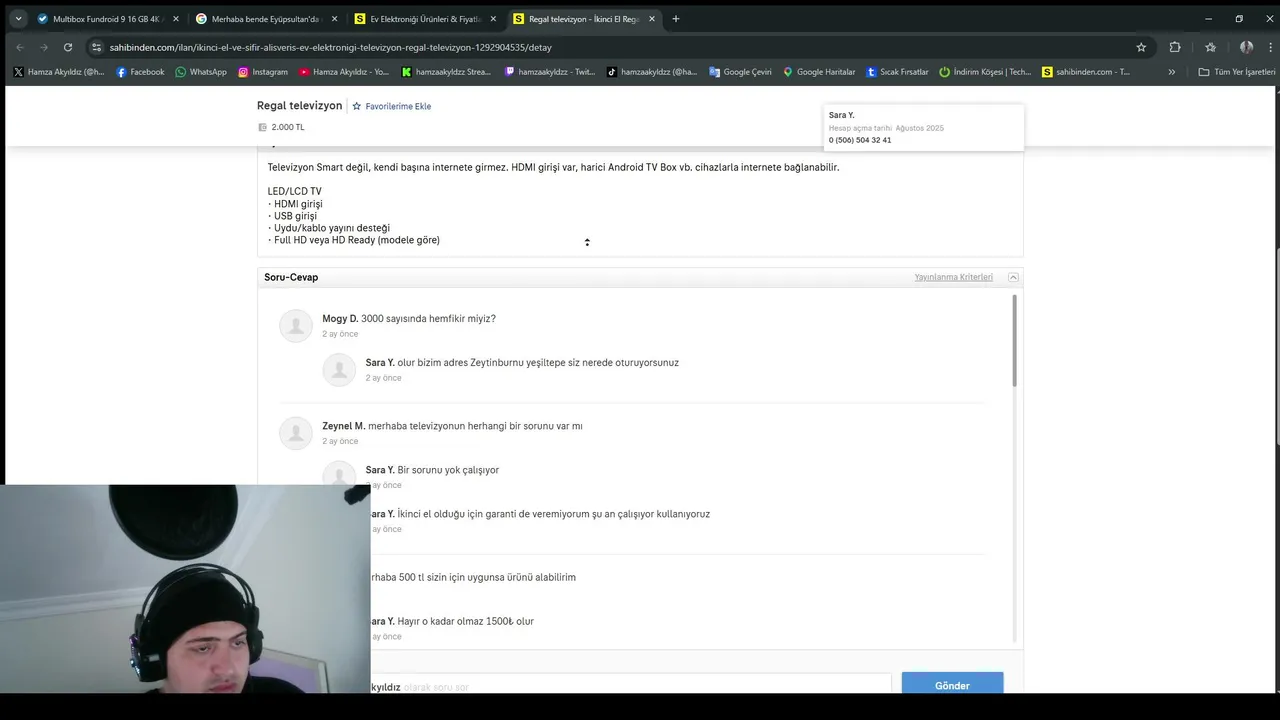This screenshot has width=1280, height=720.
Task: Open the Google Haritalar bookmark
Action: tap(819, 72)
